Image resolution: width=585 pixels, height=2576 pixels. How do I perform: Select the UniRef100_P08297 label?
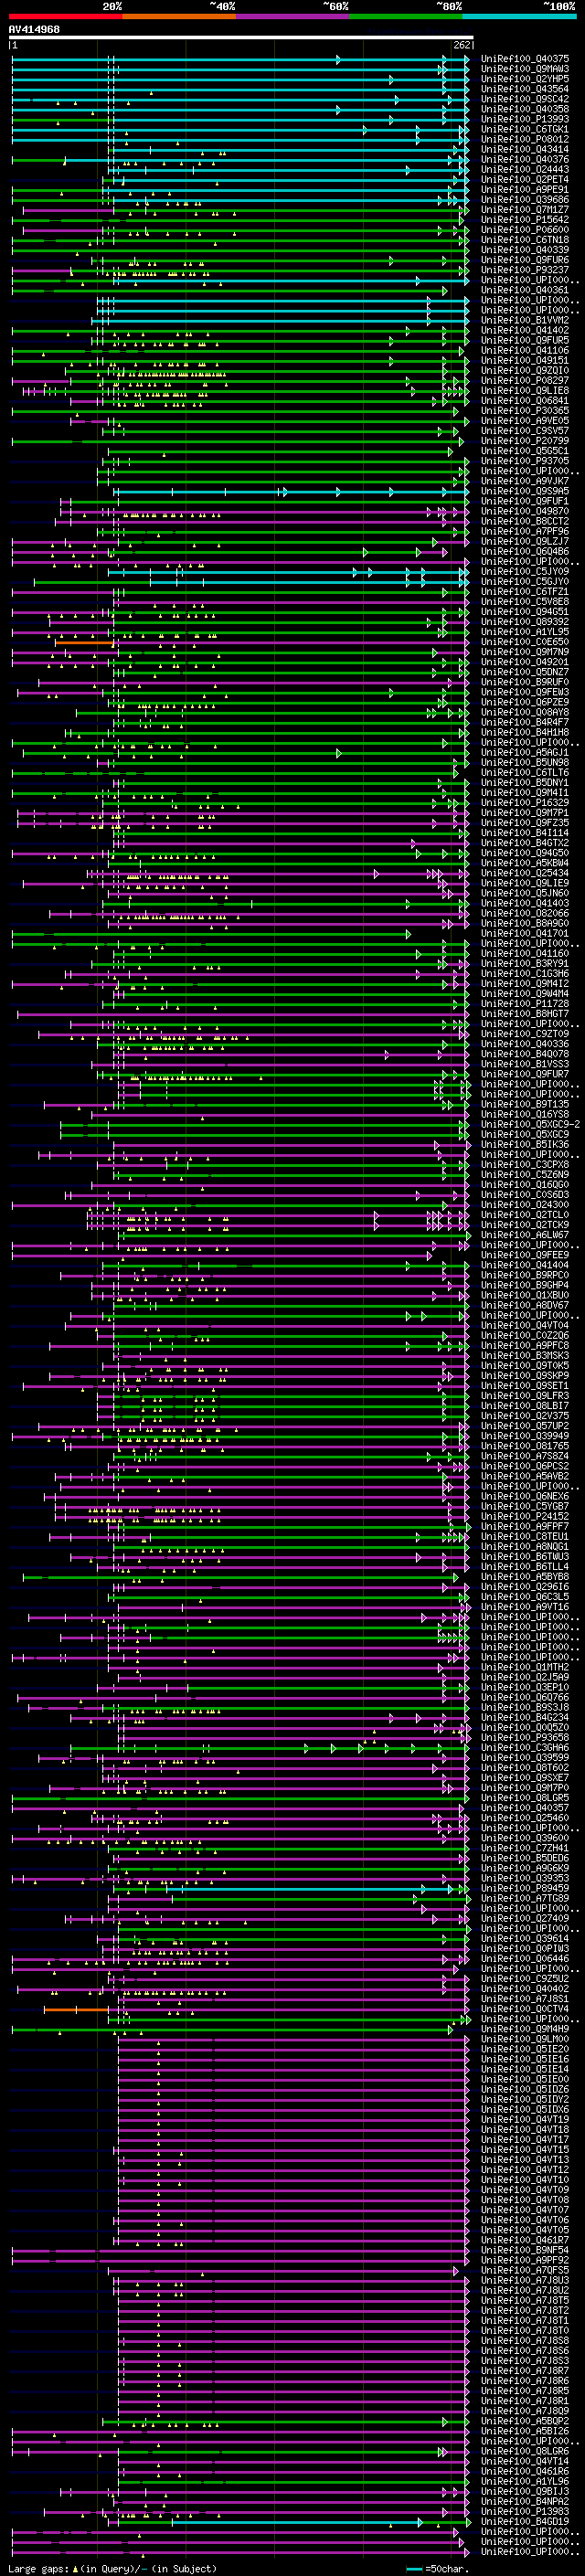(525, 381)
